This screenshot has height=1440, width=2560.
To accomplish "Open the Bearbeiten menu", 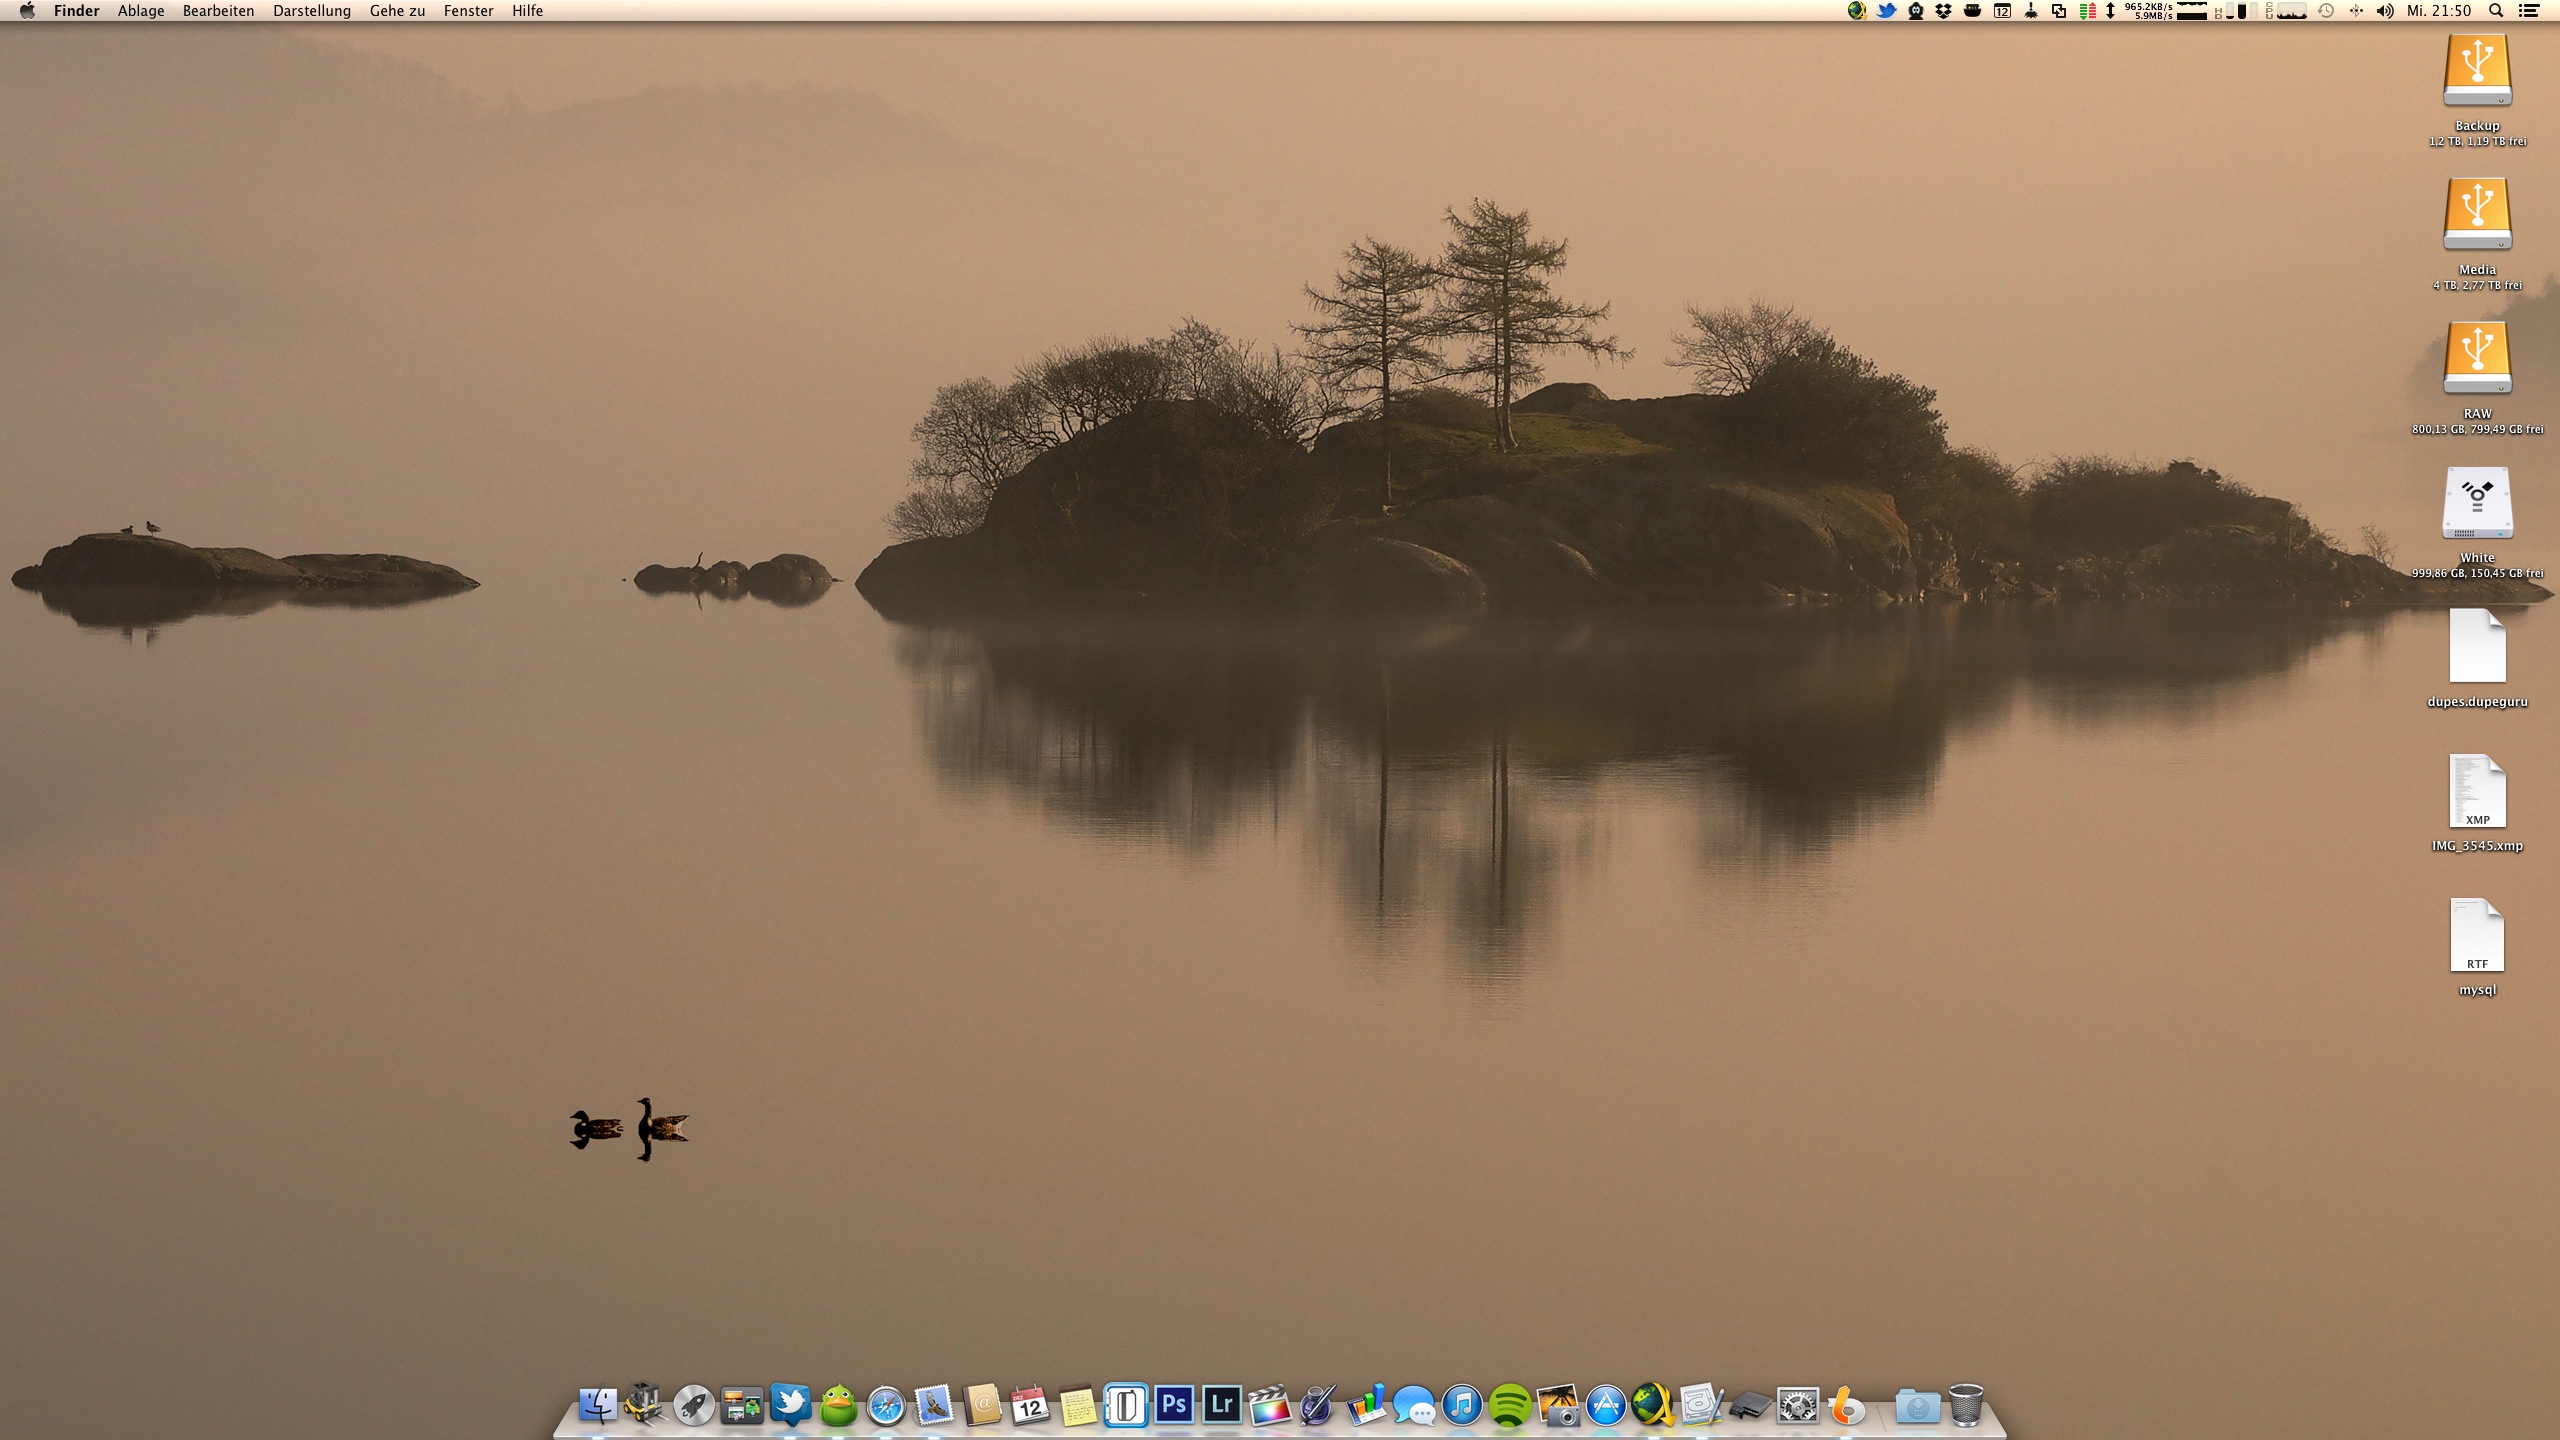I will (218, 11).
